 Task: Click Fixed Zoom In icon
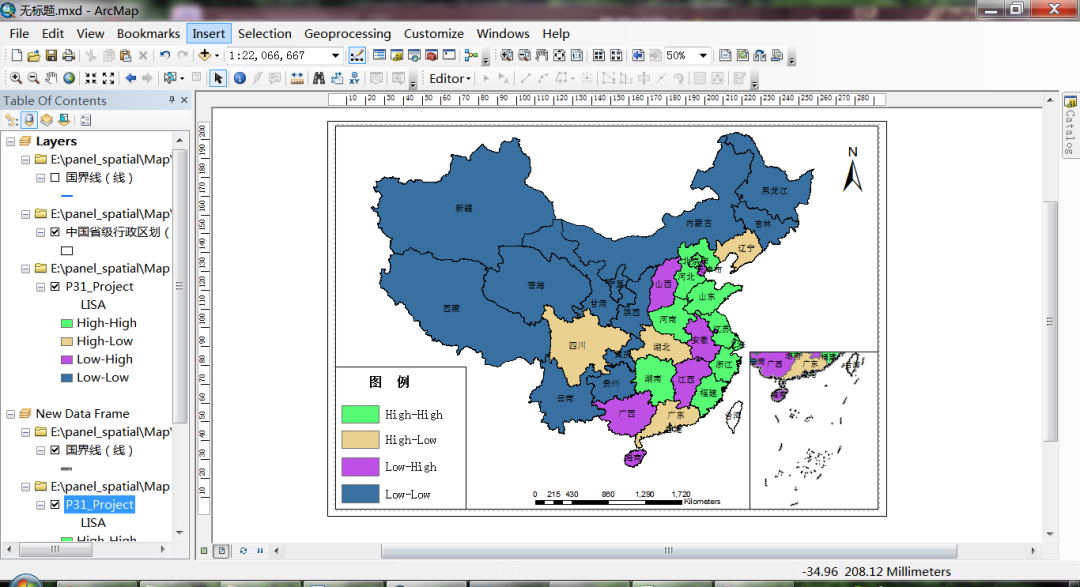[x=91, y=79]
